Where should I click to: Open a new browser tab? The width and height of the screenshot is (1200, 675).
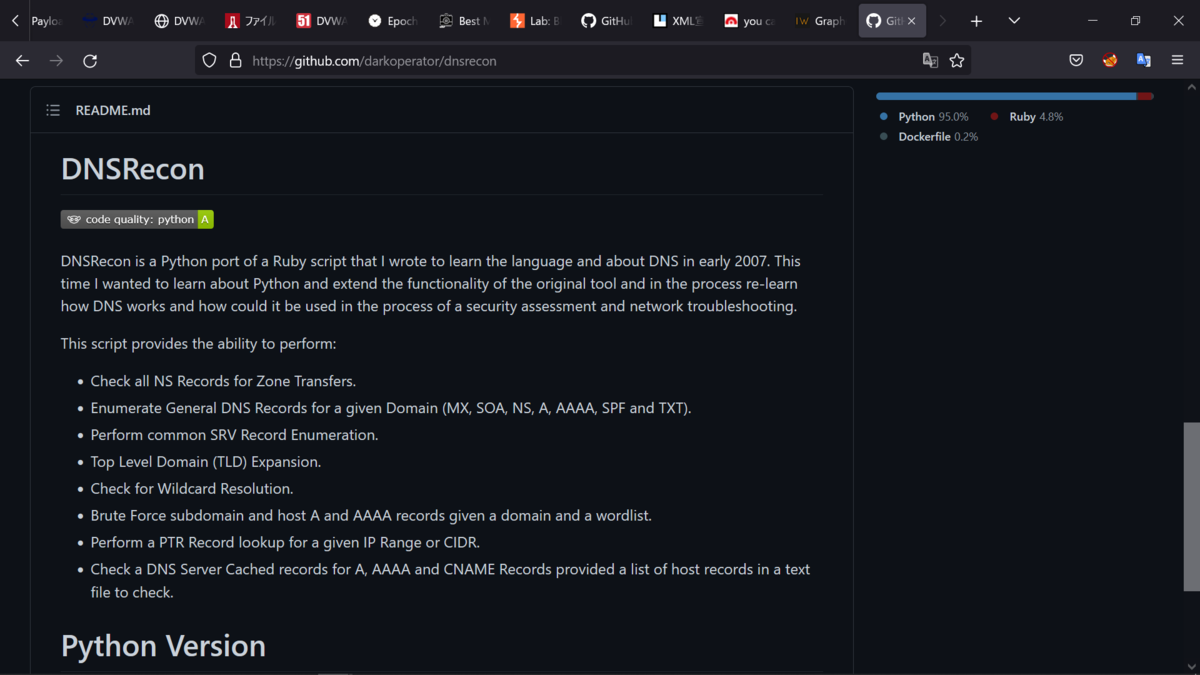[976, 21]
